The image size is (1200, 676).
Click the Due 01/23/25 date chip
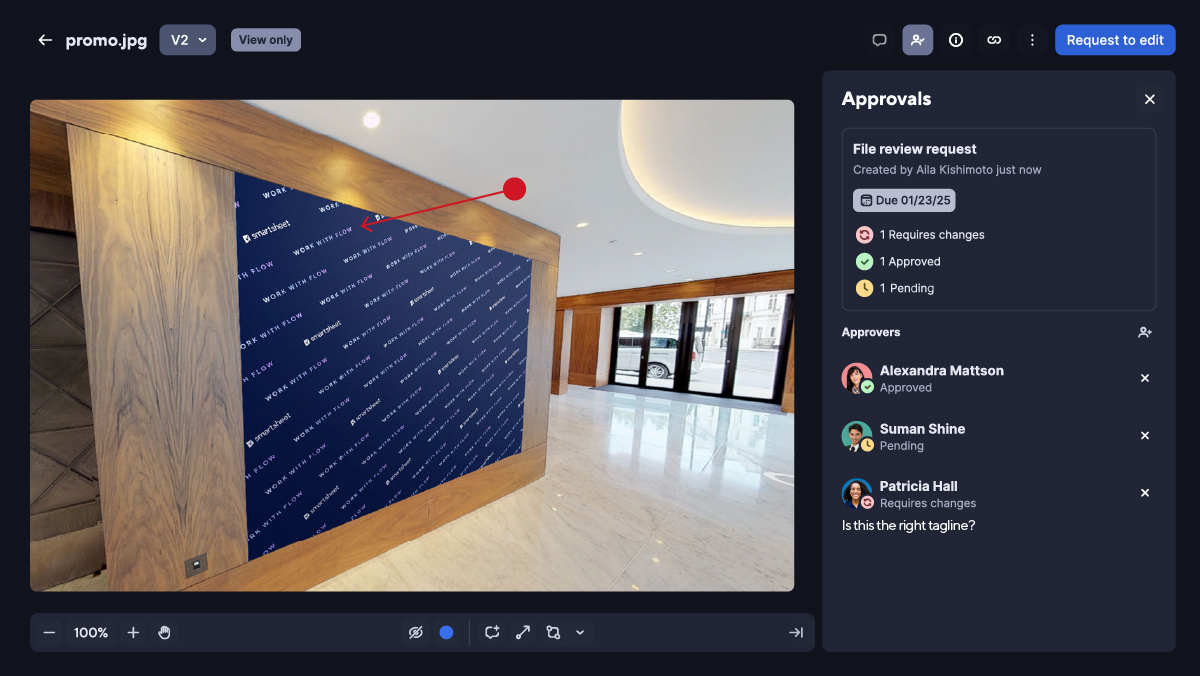click(x=904, y=200)
